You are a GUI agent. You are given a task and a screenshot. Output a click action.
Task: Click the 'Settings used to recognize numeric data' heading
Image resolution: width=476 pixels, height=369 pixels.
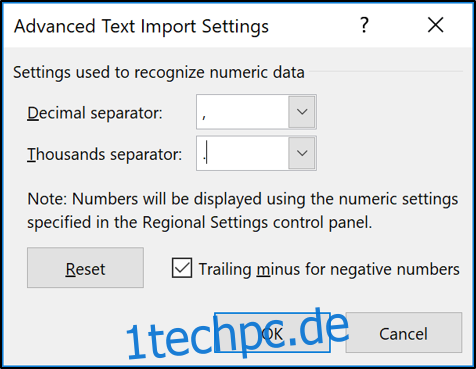tap(159, 72)
